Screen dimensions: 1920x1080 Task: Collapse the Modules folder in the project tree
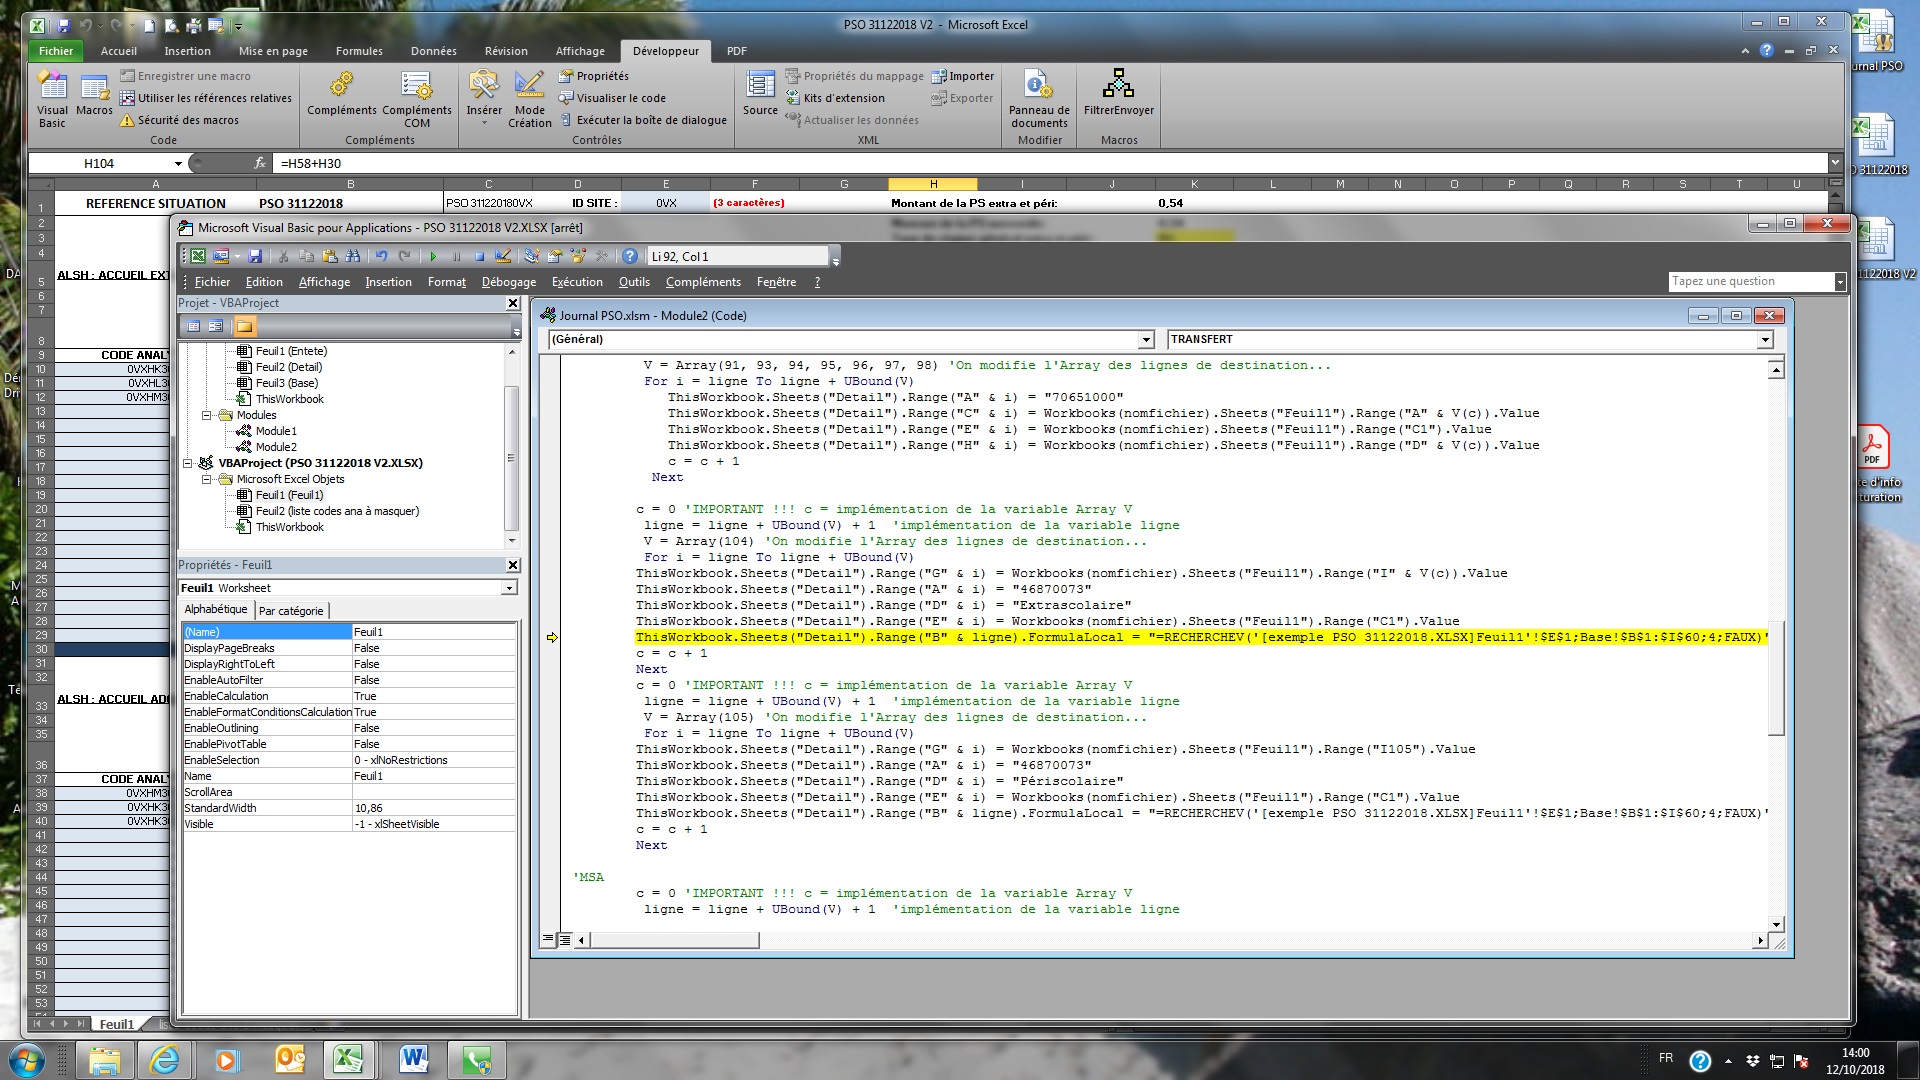[207, 415]
